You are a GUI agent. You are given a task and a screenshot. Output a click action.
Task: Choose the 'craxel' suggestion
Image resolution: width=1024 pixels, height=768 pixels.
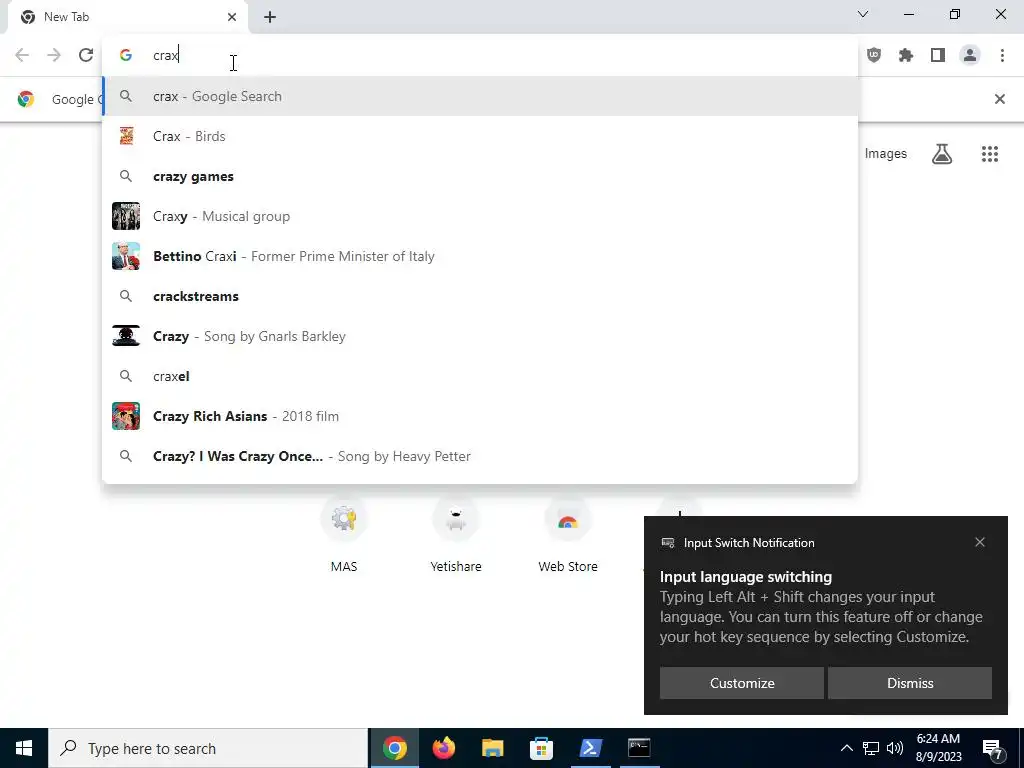(x=480, y=376)
